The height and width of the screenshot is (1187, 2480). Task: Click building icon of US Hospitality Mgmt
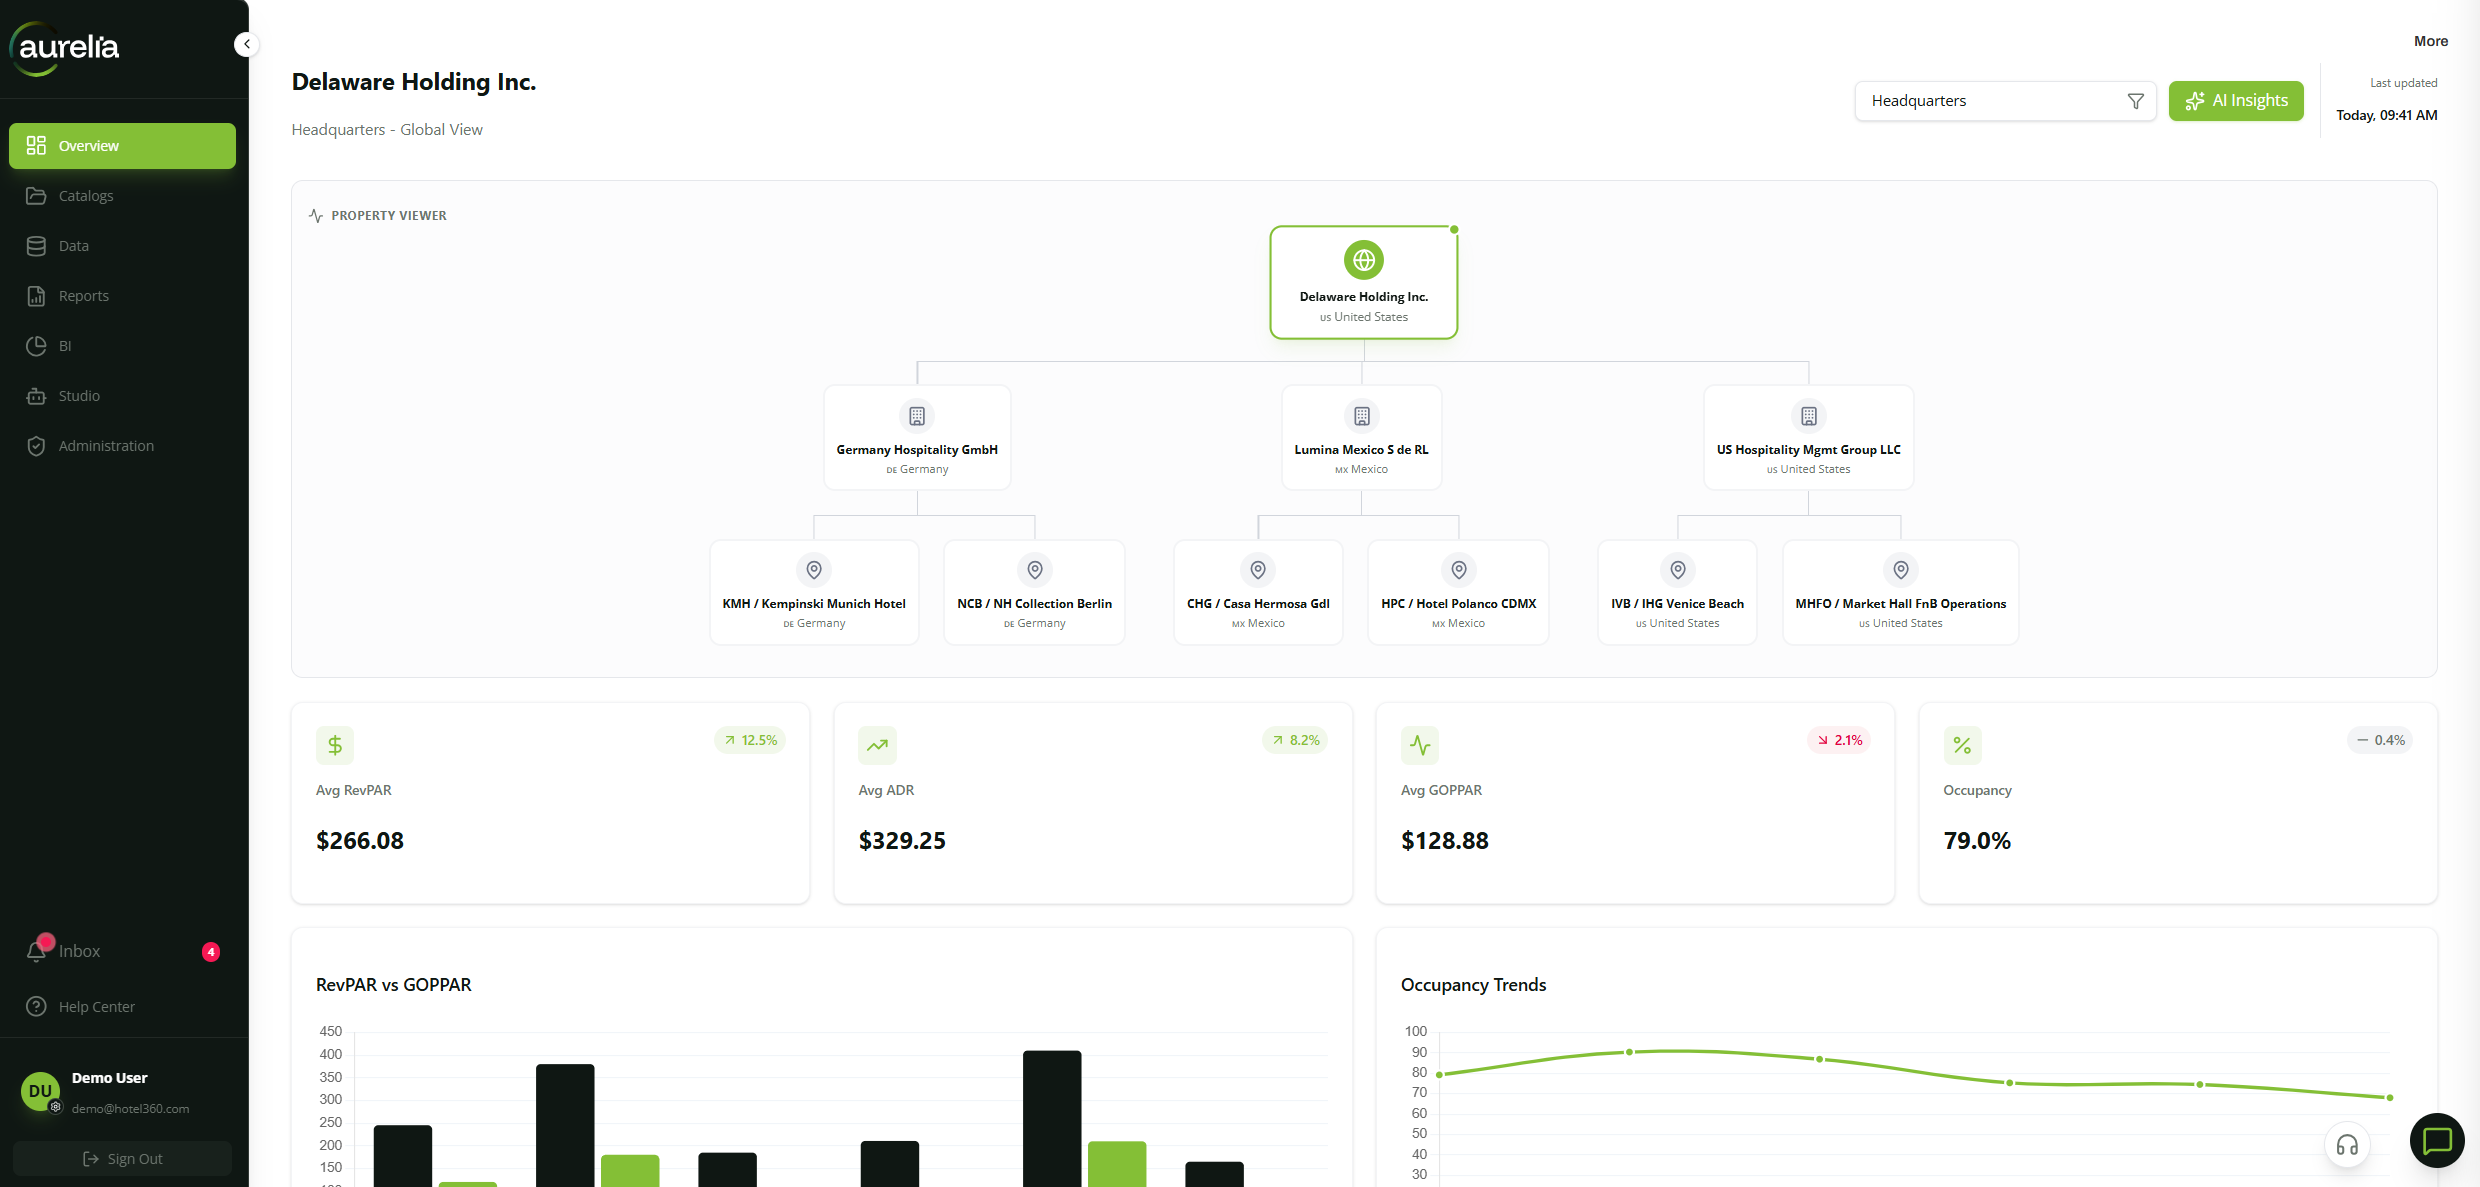click(x=1808, y=416)
